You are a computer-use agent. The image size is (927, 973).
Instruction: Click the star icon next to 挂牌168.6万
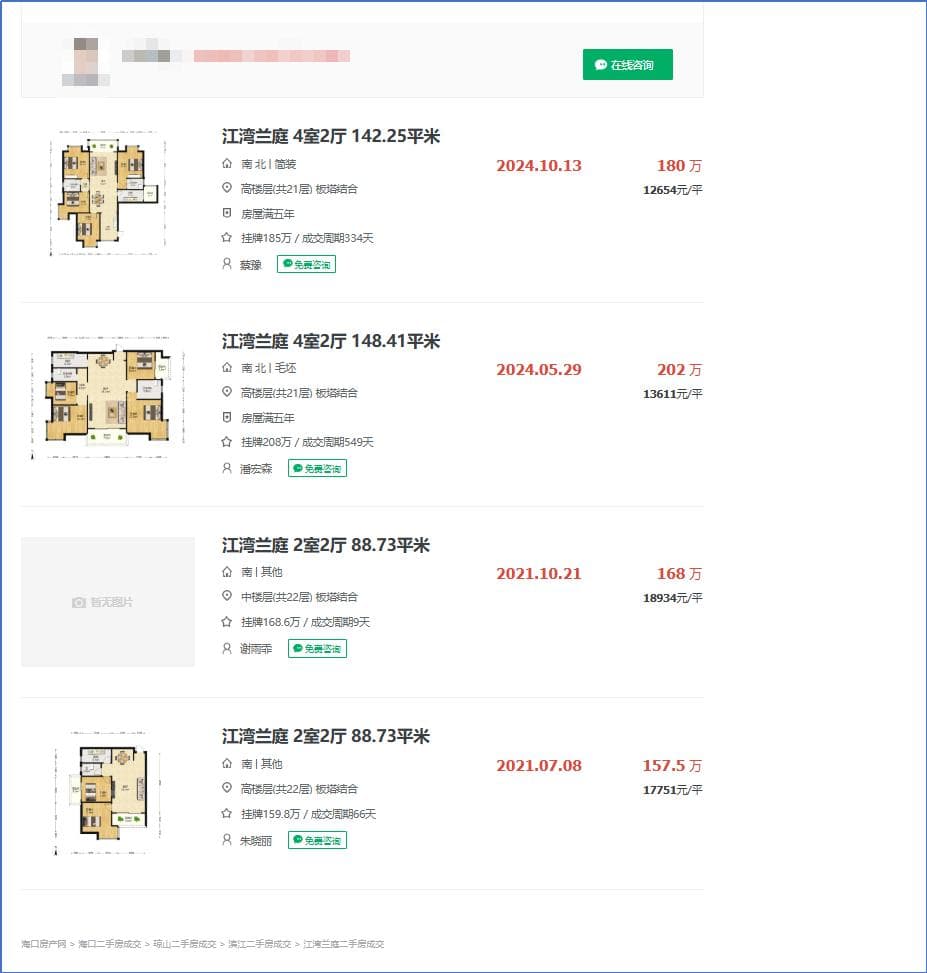tap(227, 622)
